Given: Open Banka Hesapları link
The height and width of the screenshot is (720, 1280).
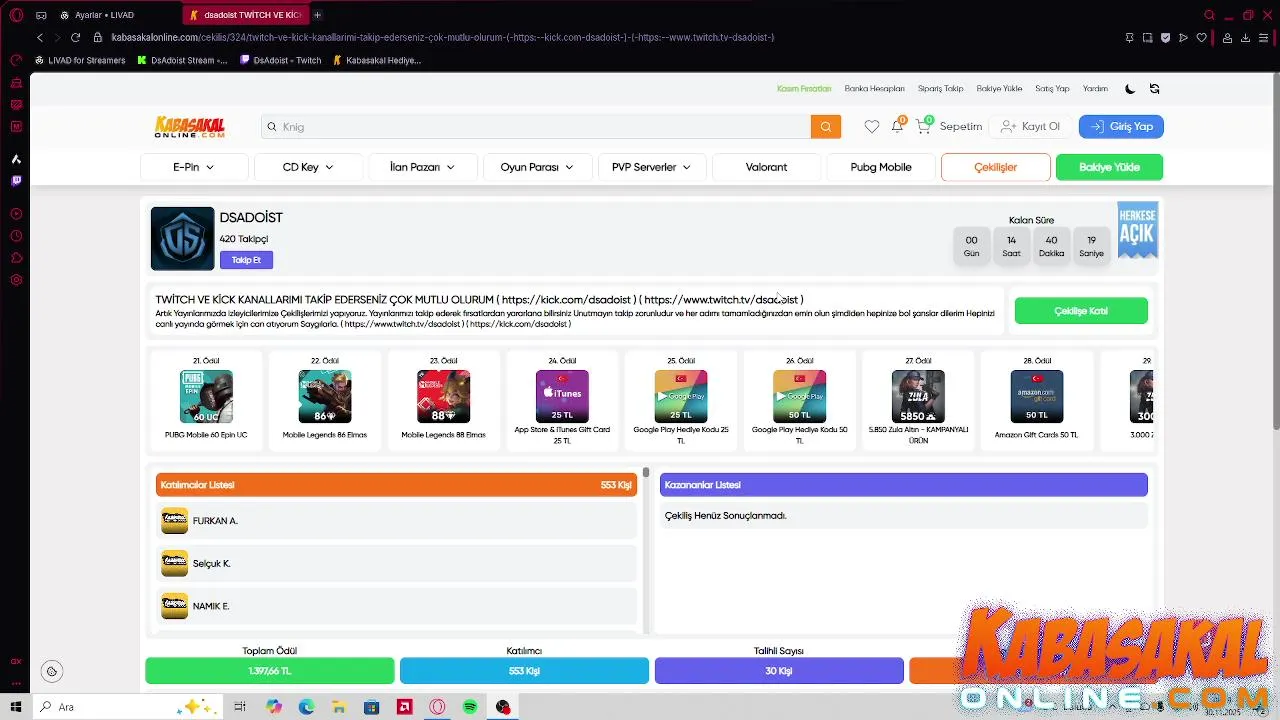Looking at the screenshot, I should pyautogui.click(x=874, y=89).
